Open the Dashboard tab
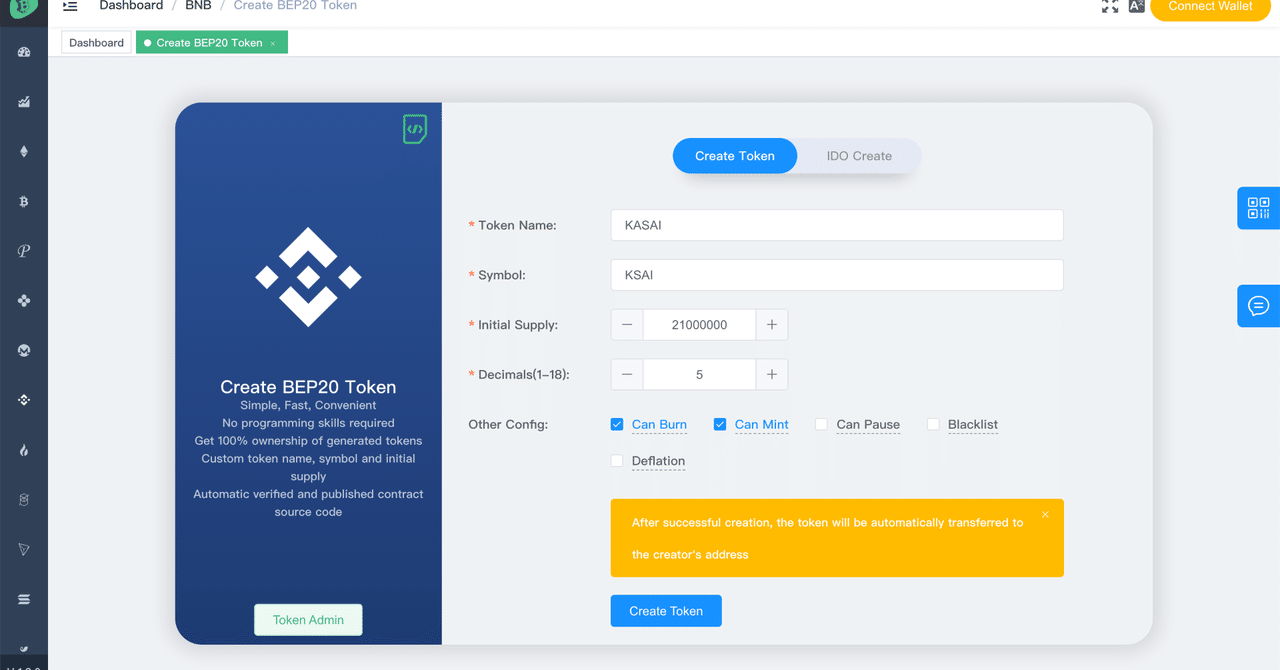The height and width of the screenshot is (670, 1280). pyautogui.click(x=96, y=42)
